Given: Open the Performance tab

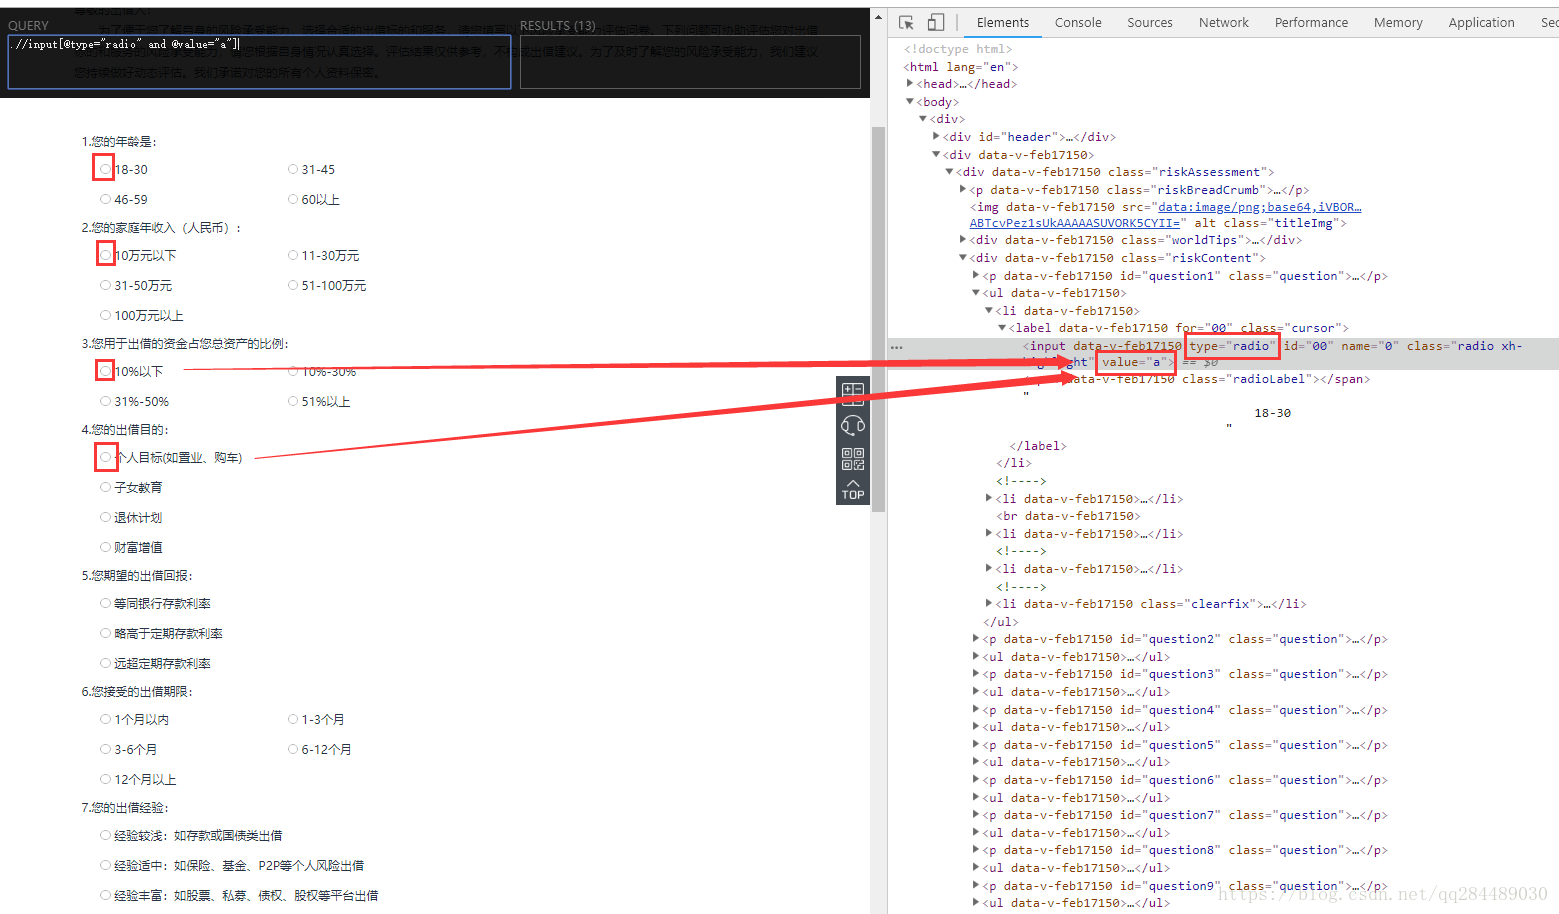Looking at the screenshot, I should tap(1311, 22).
